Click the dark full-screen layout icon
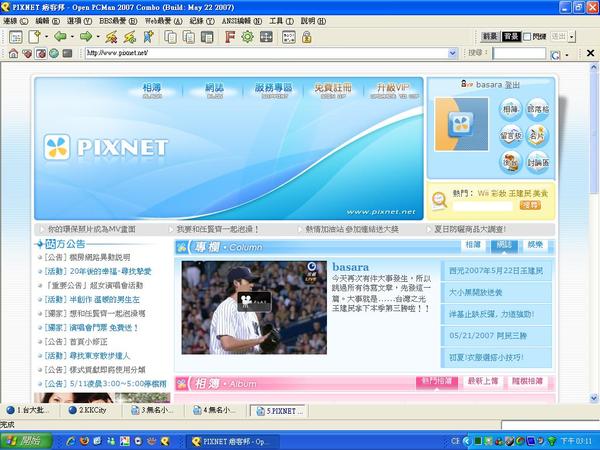The width and height of the screenshot is (600, 450). (266, 37)
